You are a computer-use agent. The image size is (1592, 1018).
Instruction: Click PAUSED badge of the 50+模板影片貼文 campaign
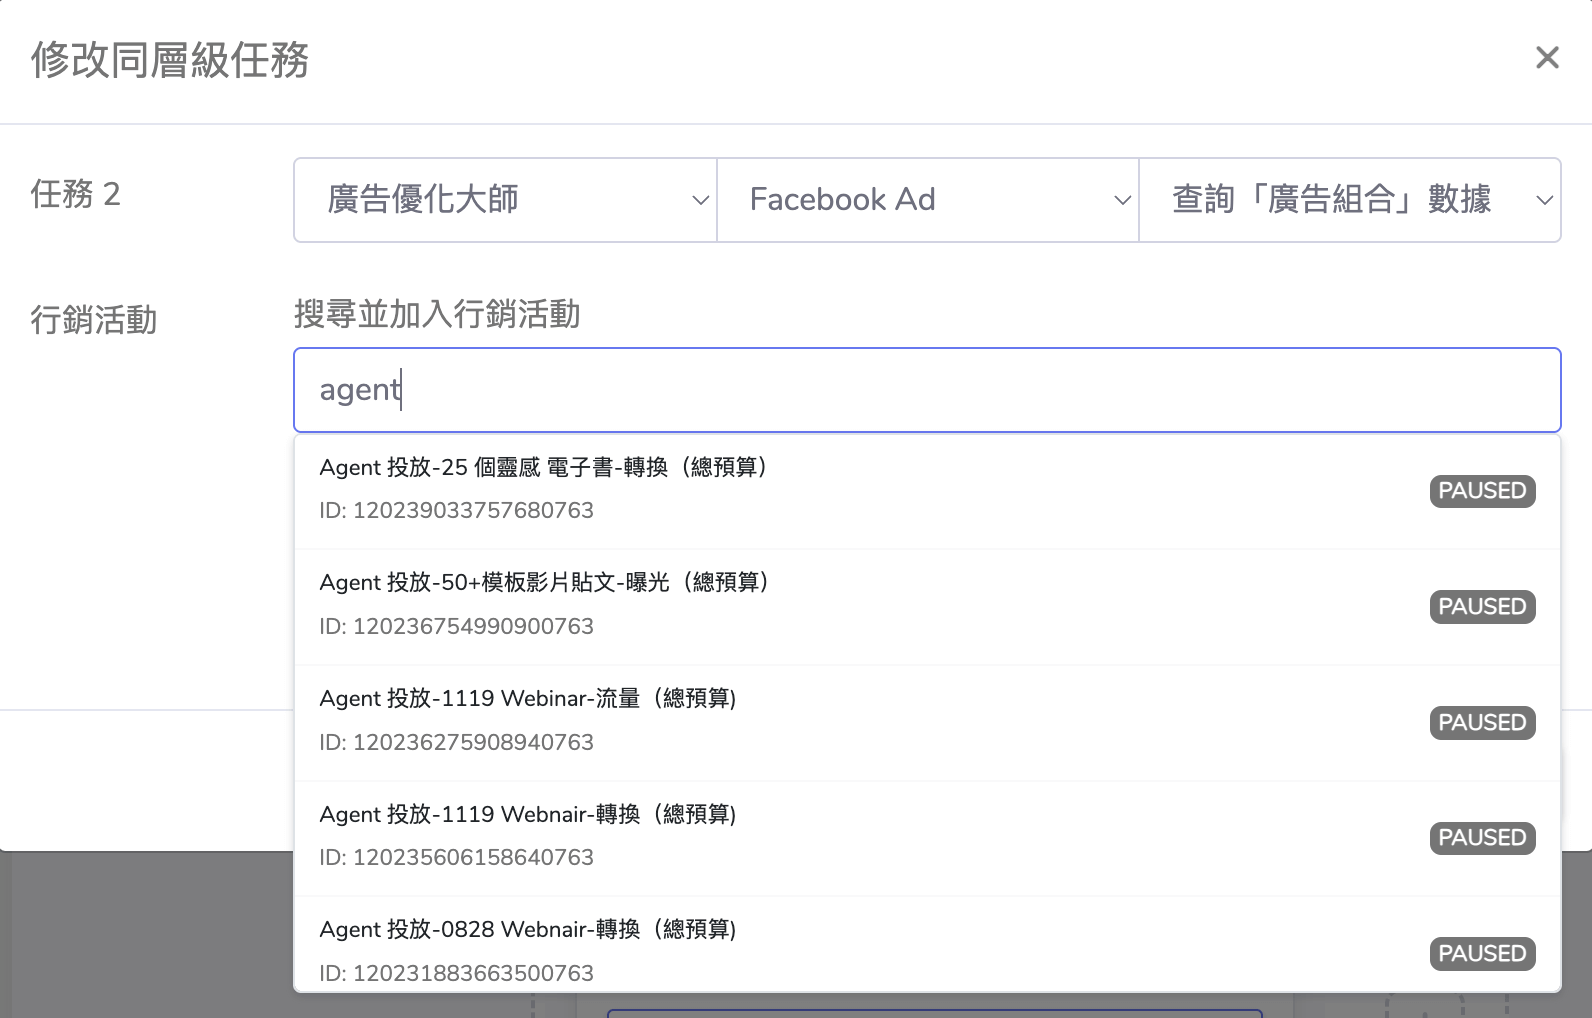click(x=1482, y=607)
